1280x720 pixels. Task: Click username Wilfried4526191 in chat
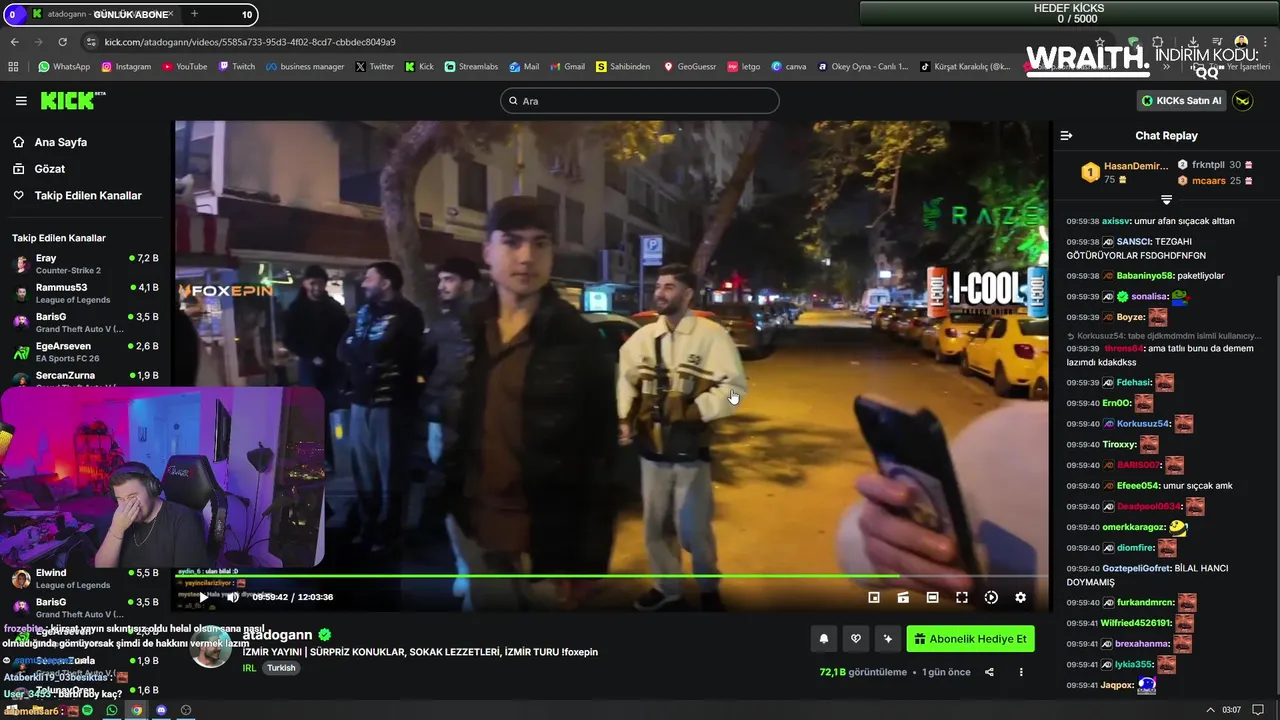pyautogui.click(x=1137, y=623)
